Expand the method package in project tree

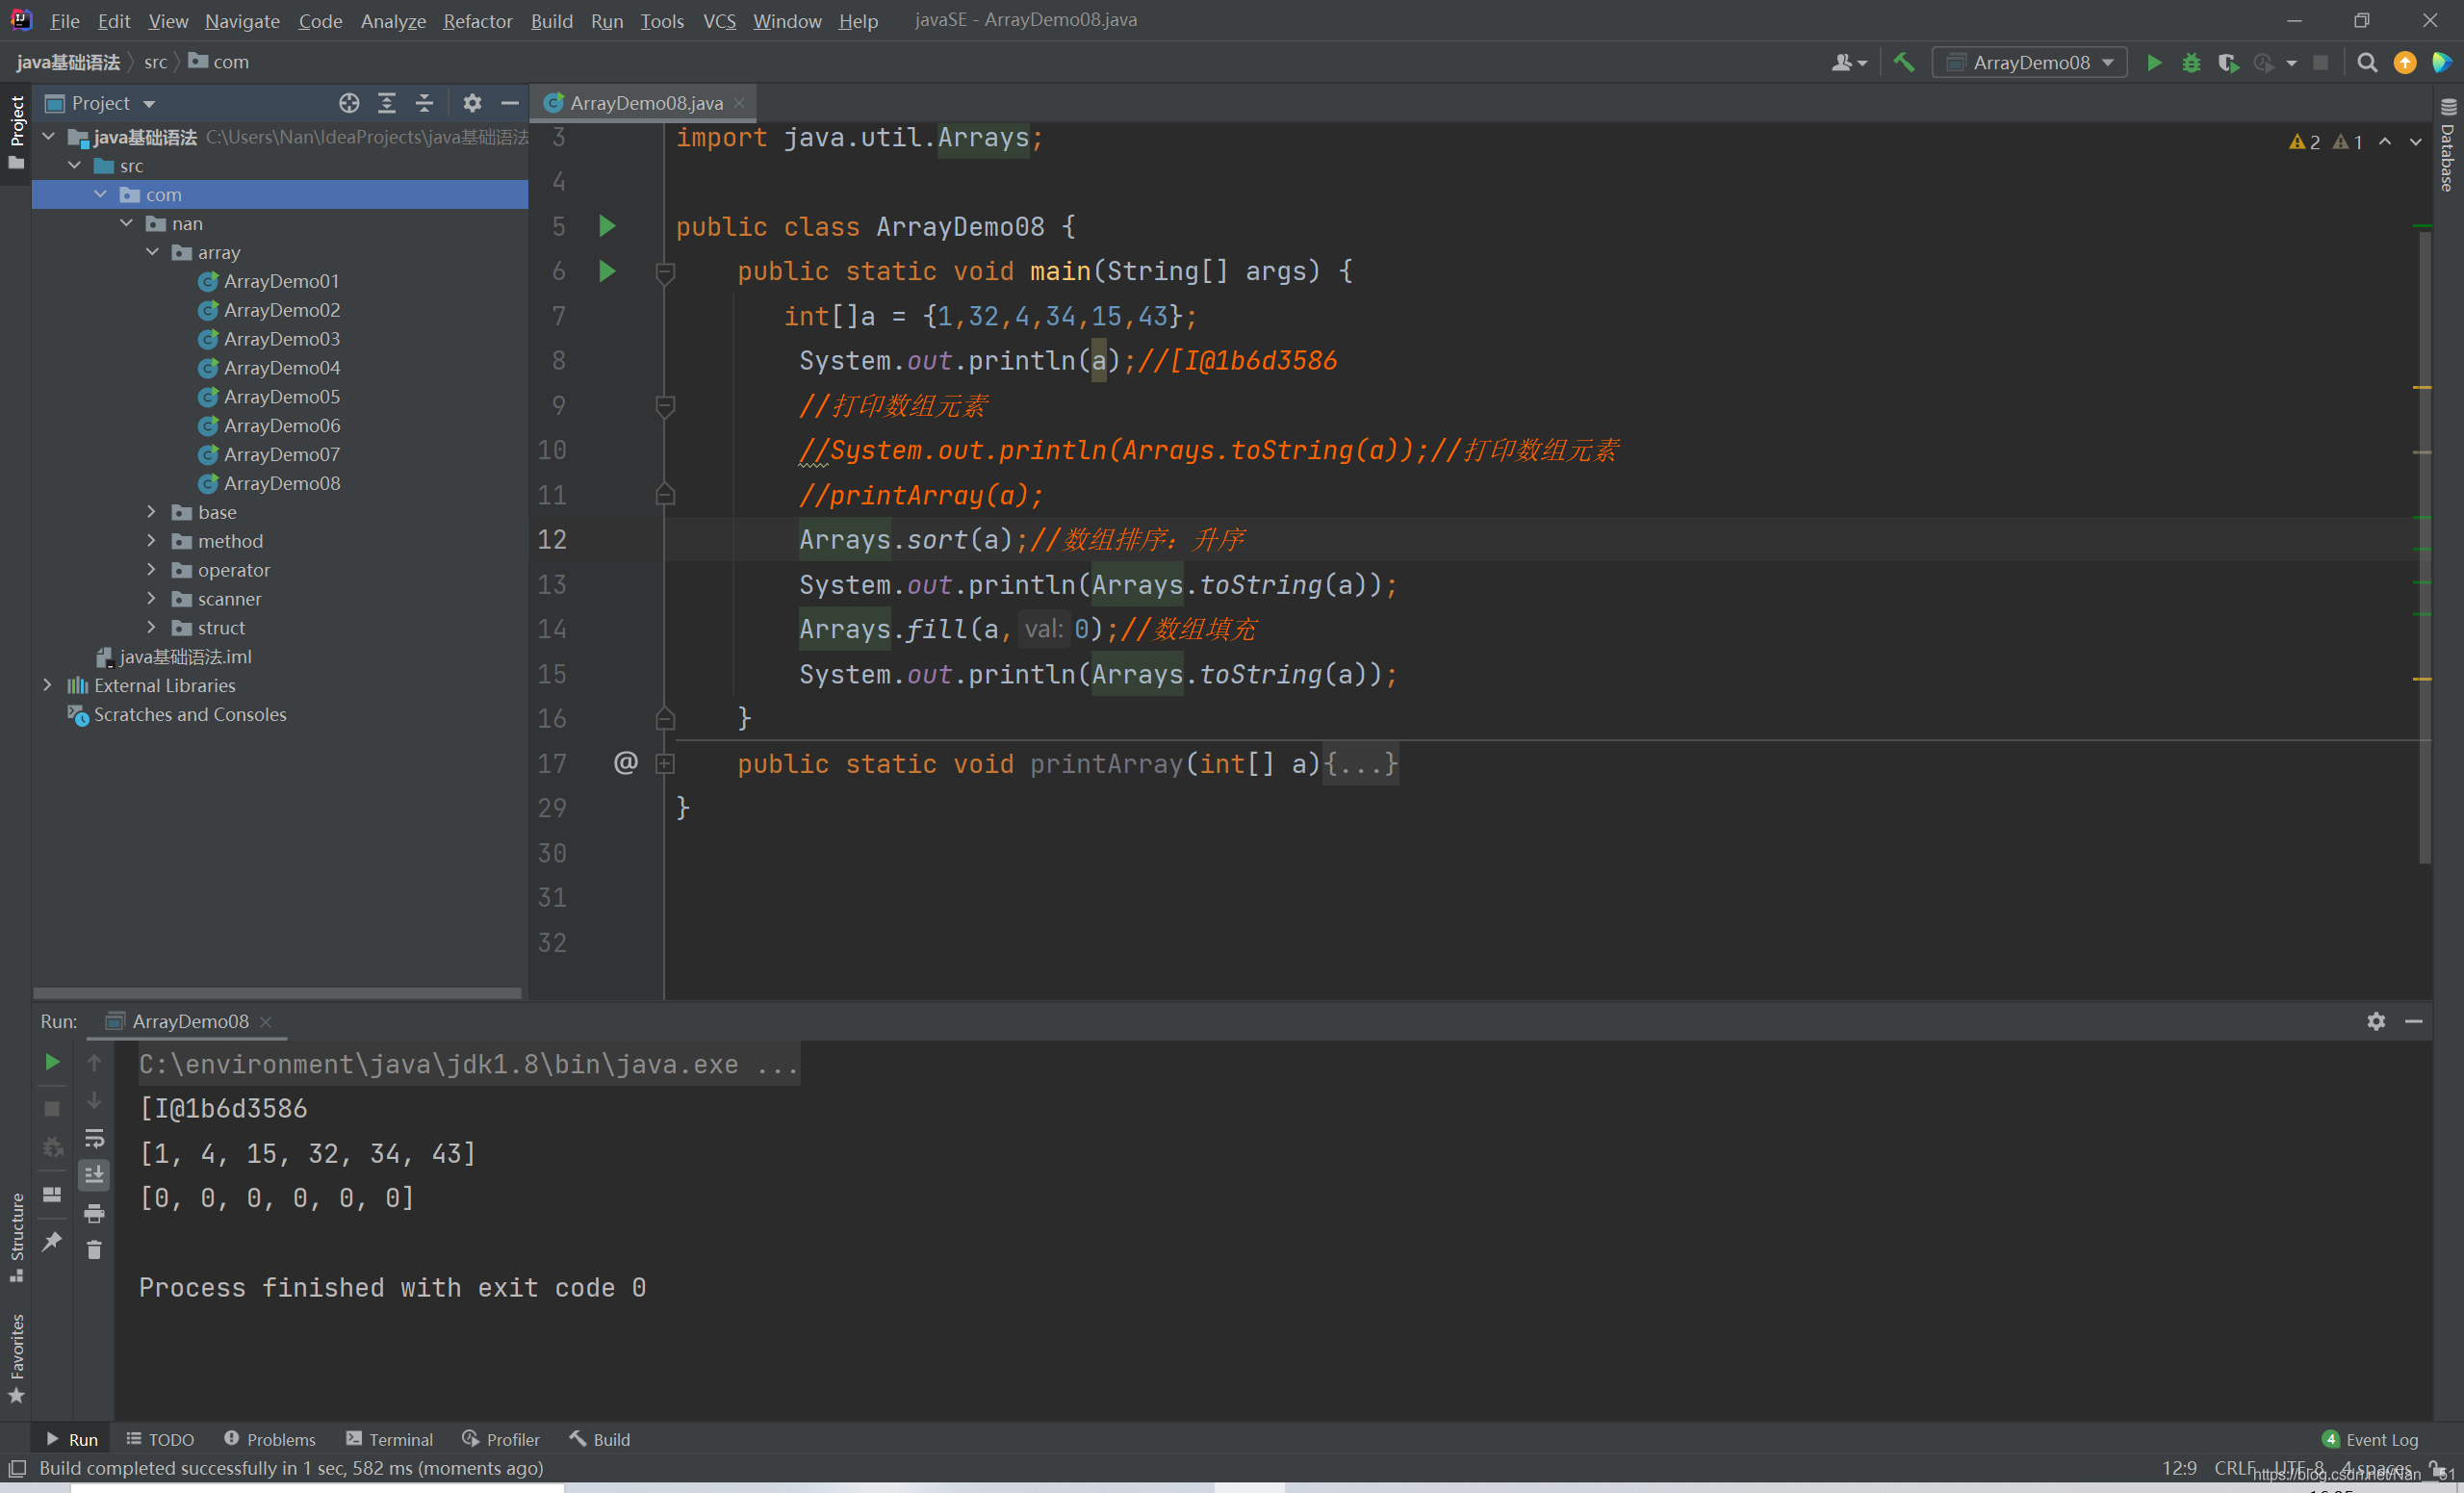pyautogui.click(x=151, y=541)
